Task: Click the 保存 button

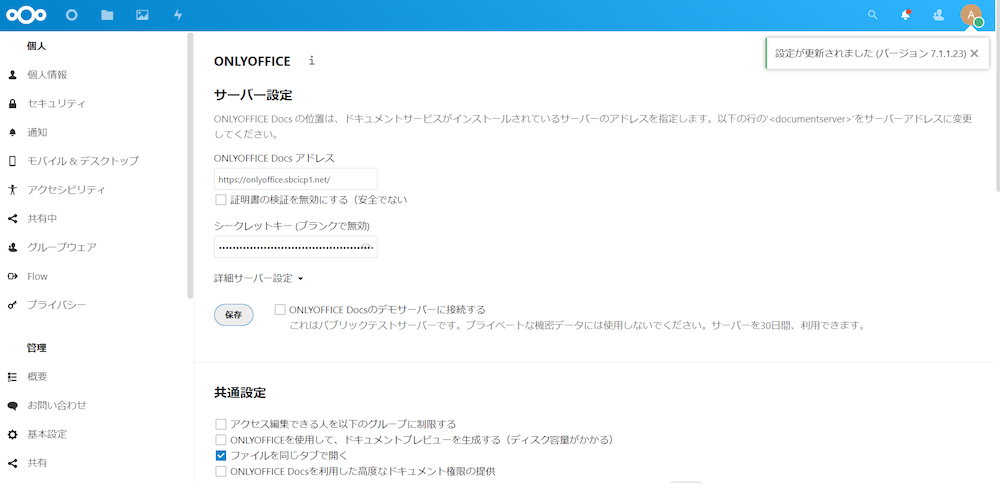Action: pyautogui.click(x=233, y=314)
